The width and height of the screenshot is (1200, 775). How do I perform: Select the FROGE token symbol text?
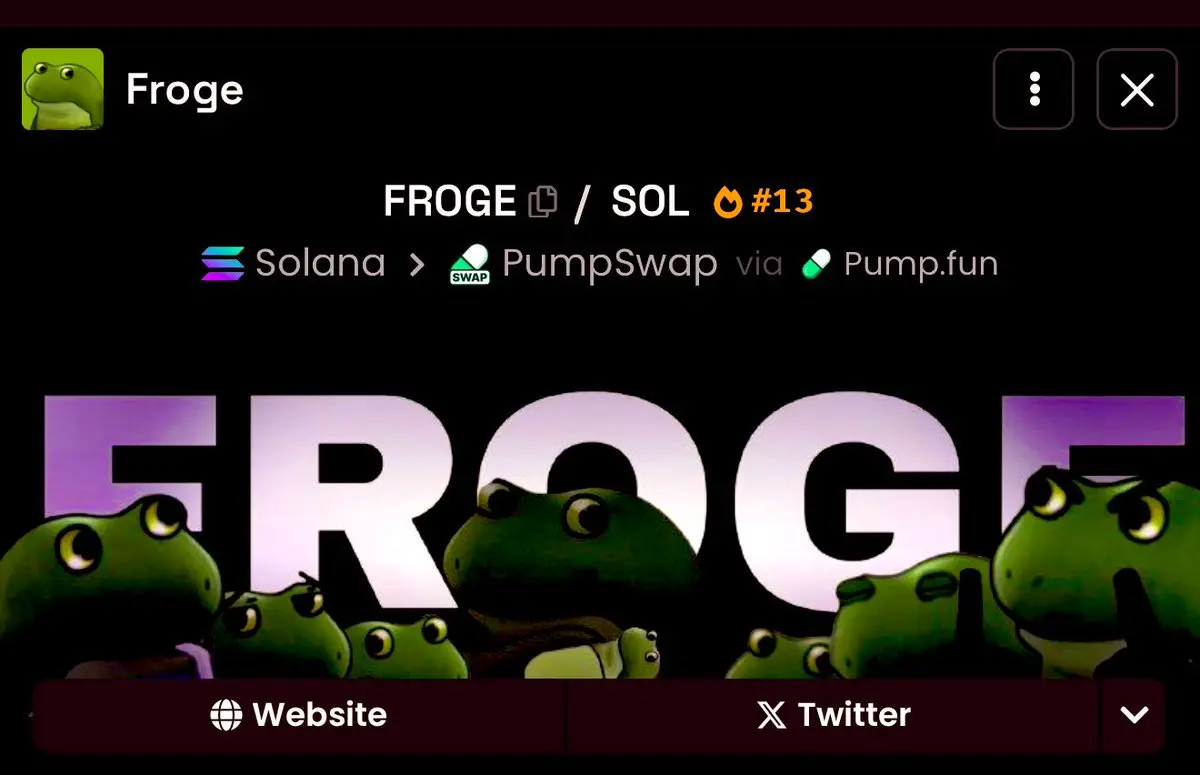pyautogui.click(x=450, y=202)
